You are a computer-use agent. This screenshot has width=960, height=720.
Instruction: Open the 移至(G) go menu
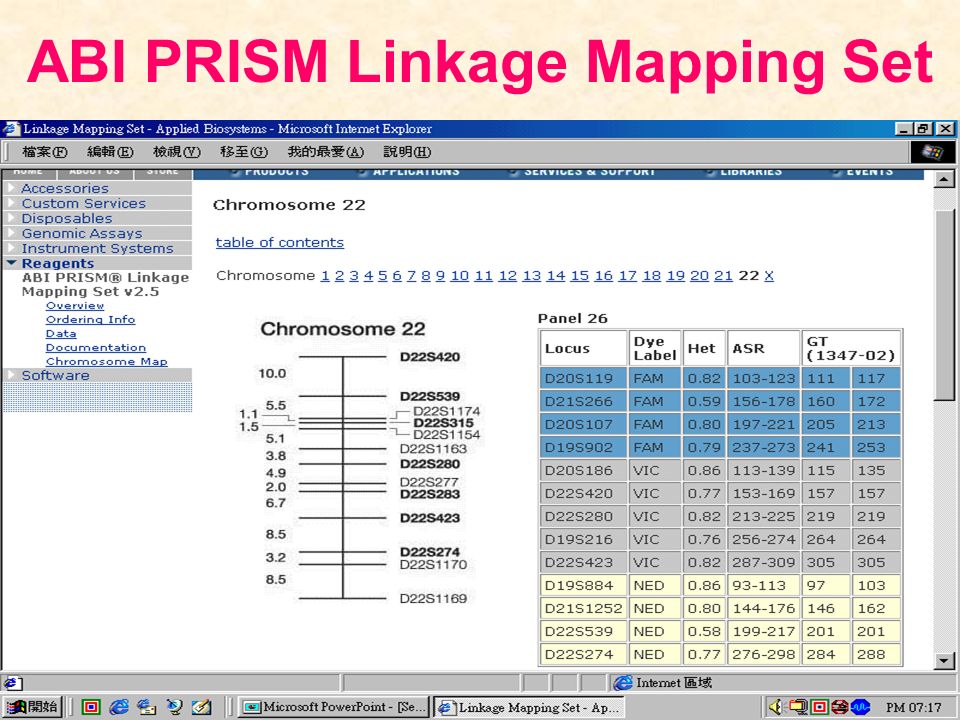[x=244, y=152]
